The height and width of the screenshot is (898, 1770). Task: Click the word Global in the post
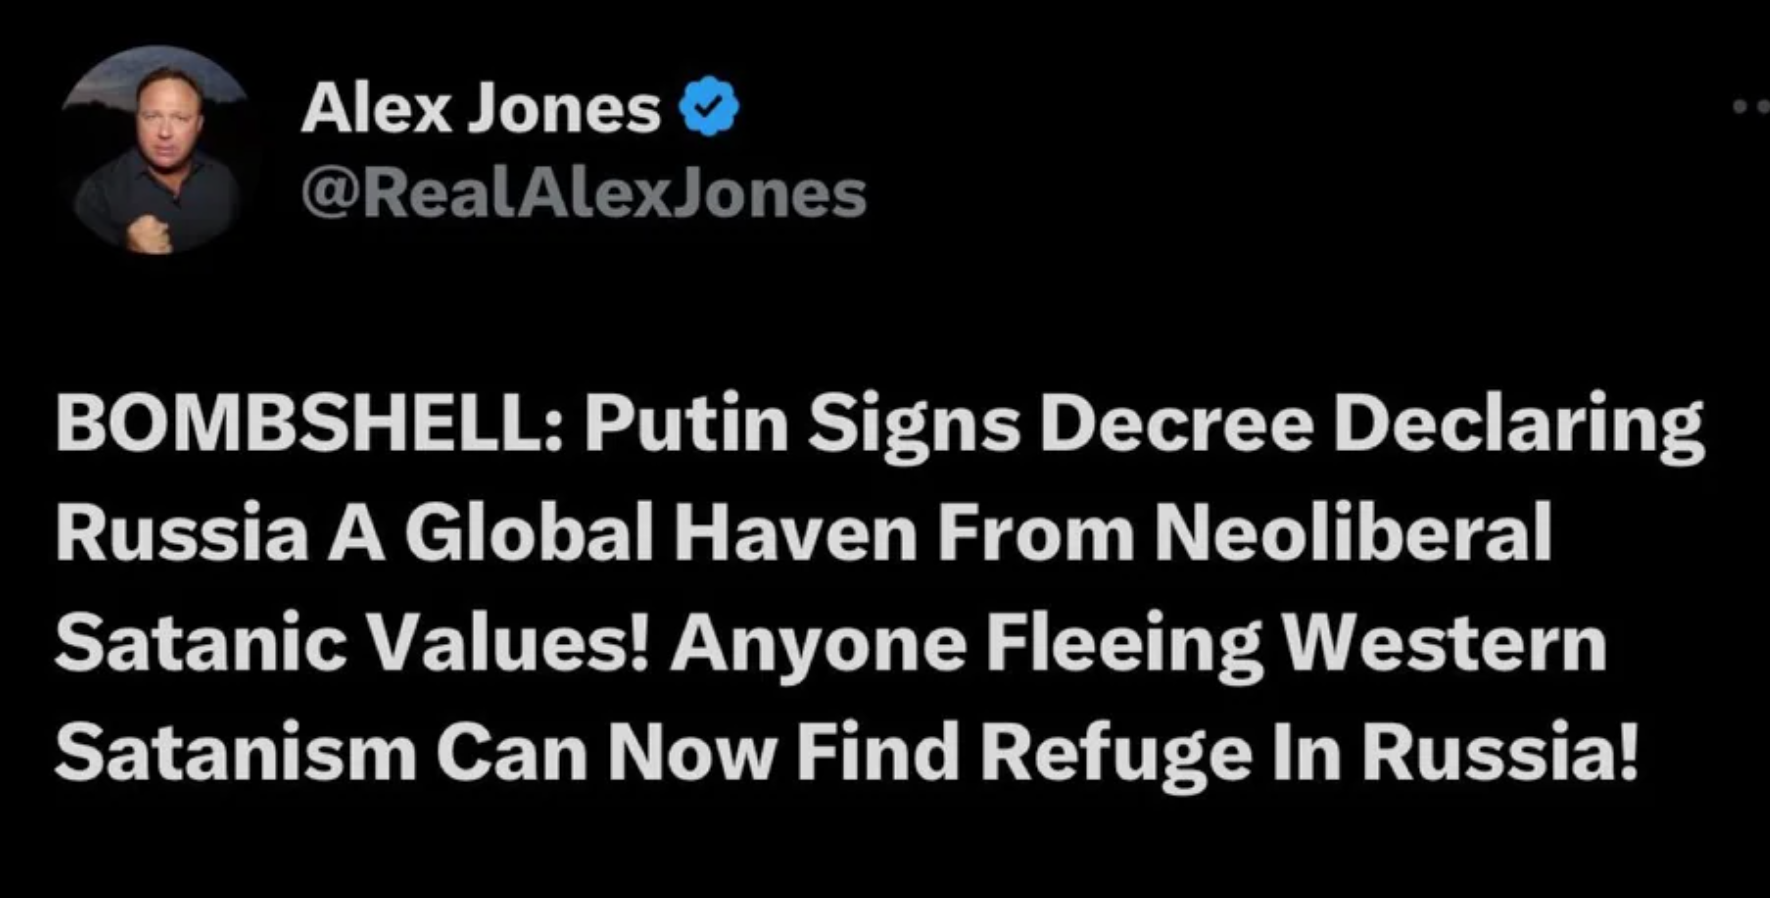(x=529, y=534)
